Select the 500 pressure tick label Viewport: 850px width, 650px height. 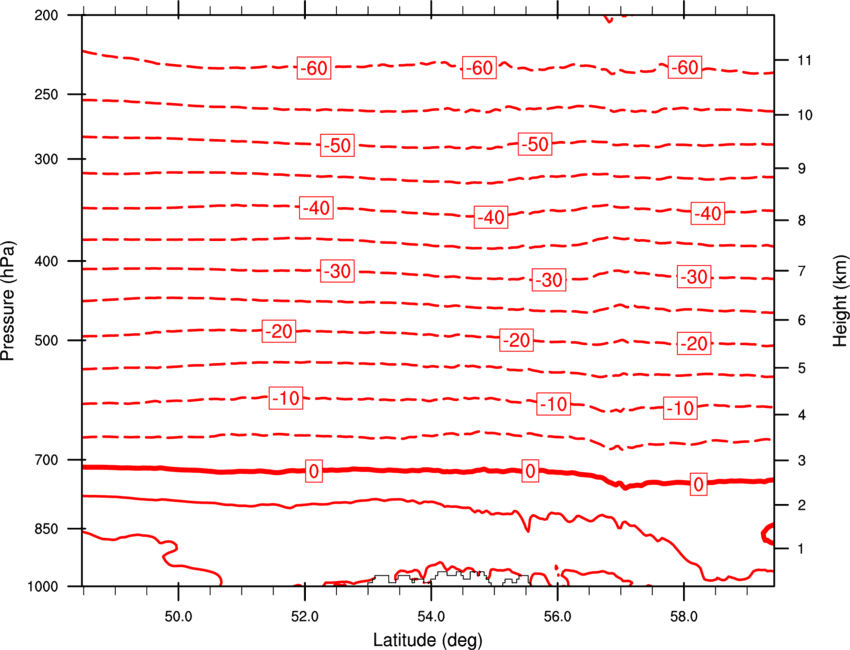coord(46,340)
